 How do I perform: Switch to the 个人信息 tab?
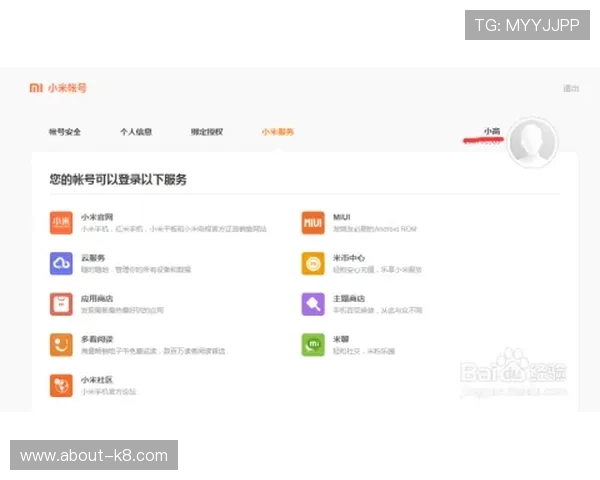point(136,132)
